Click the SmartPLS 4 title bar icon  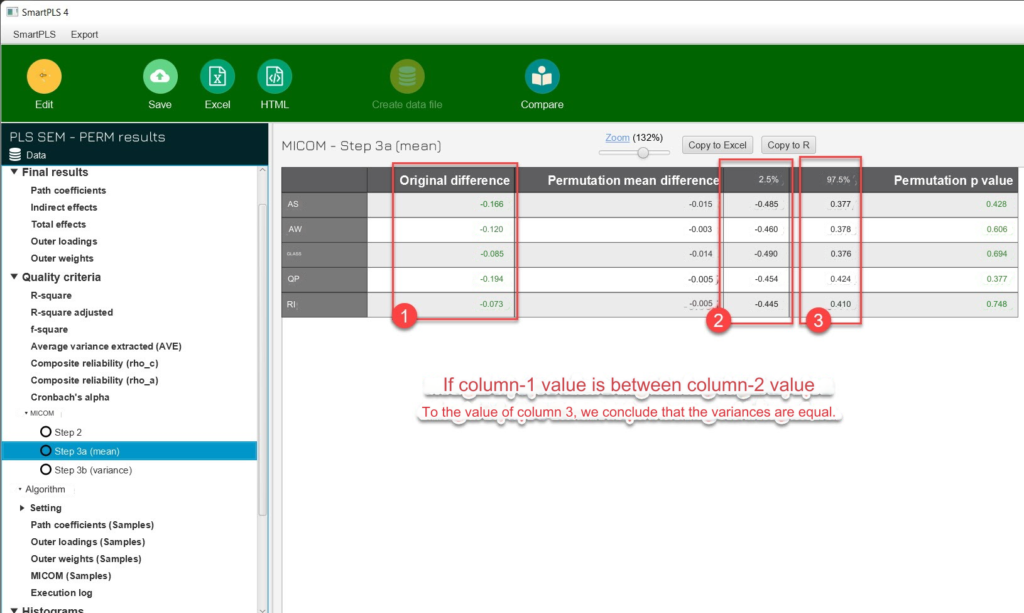pos(12,11)
